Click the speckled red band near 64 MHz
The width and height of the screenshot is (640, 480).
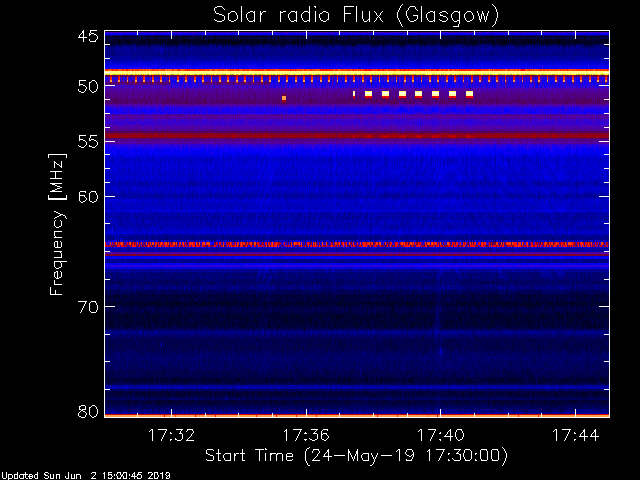(357, 244)
